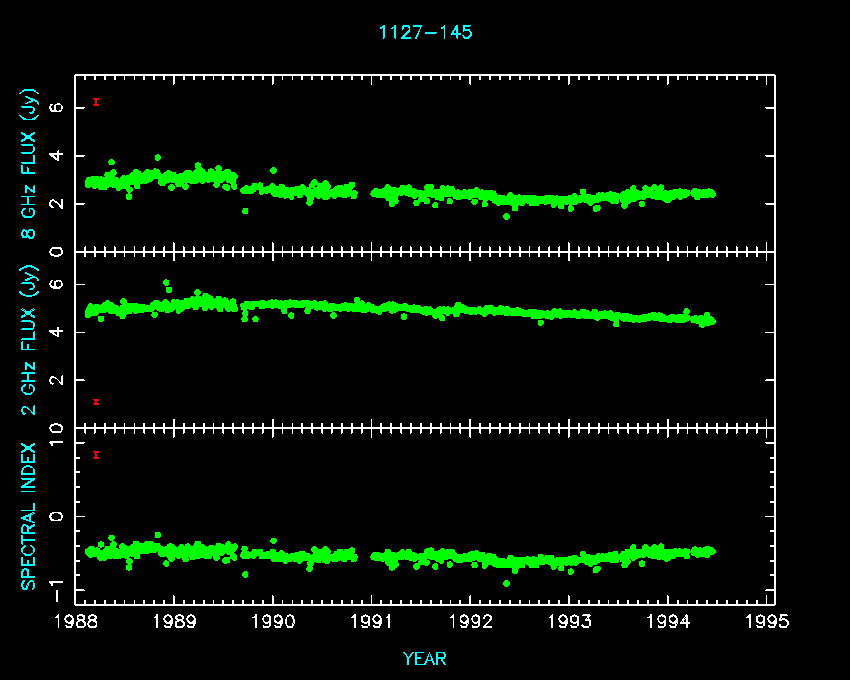This screenshot has width=850, height=680.
Task: Click the red error bar in spectral index panel
Action: pos(96,455)
